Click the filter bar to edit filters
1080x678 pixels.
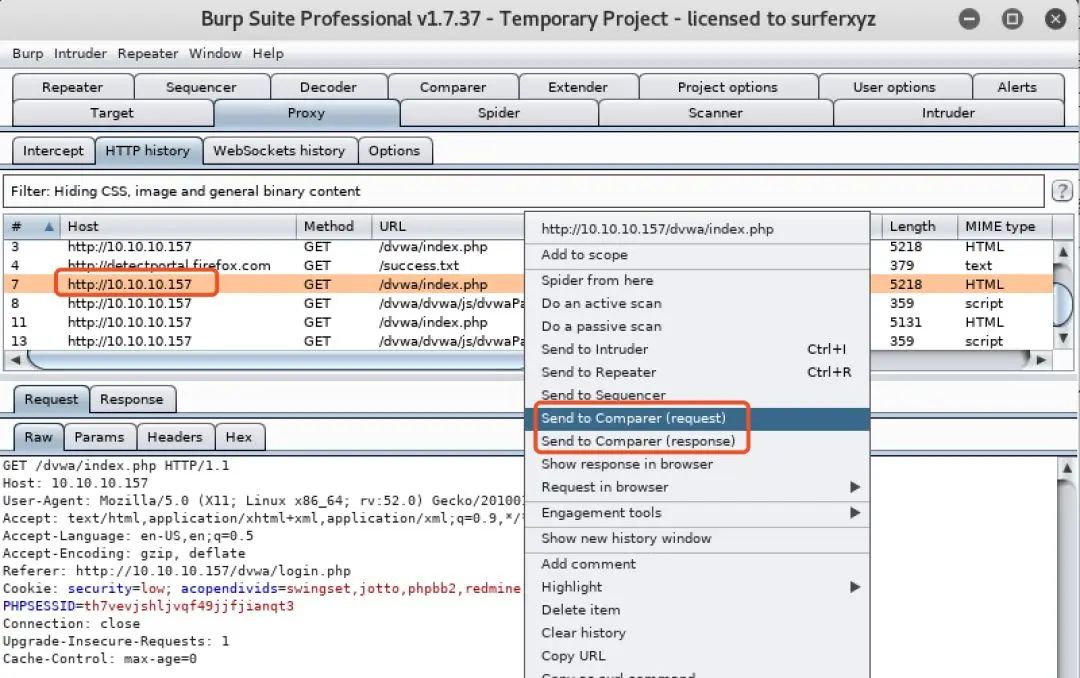(x=523, y=192)
